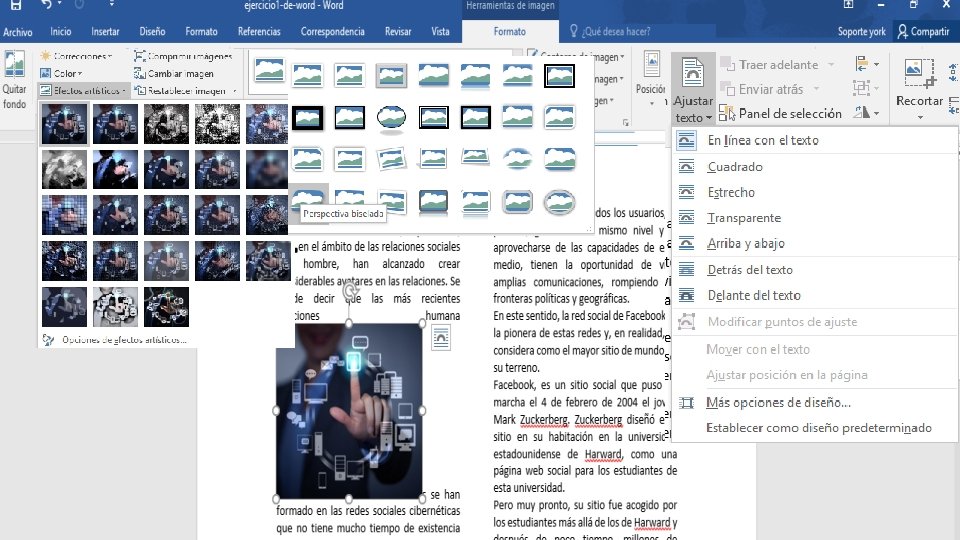The height and width of the screenshot is (540, 960).
Task: Select Herramientas de imagen Formato tab
Action: 510,31
